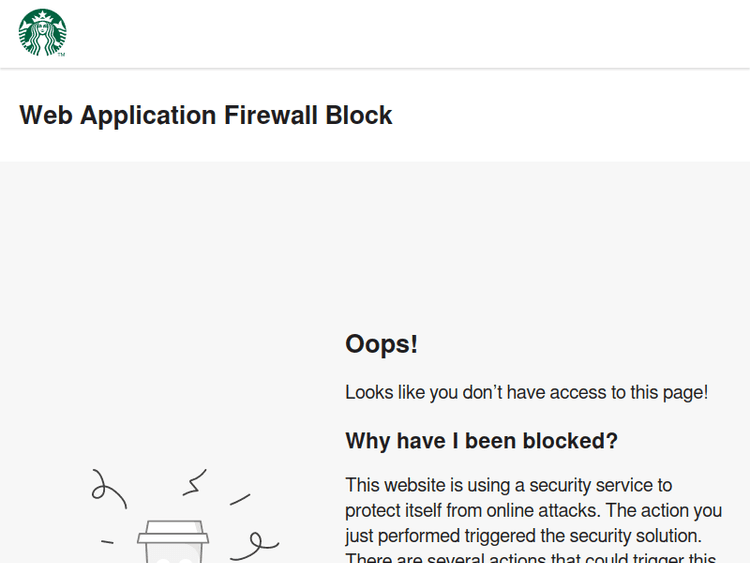Image resolution: width=750 pixels, height=563 pixels.
Task: Click the "This website is using a security" line
Action: (x=508, y=485)
